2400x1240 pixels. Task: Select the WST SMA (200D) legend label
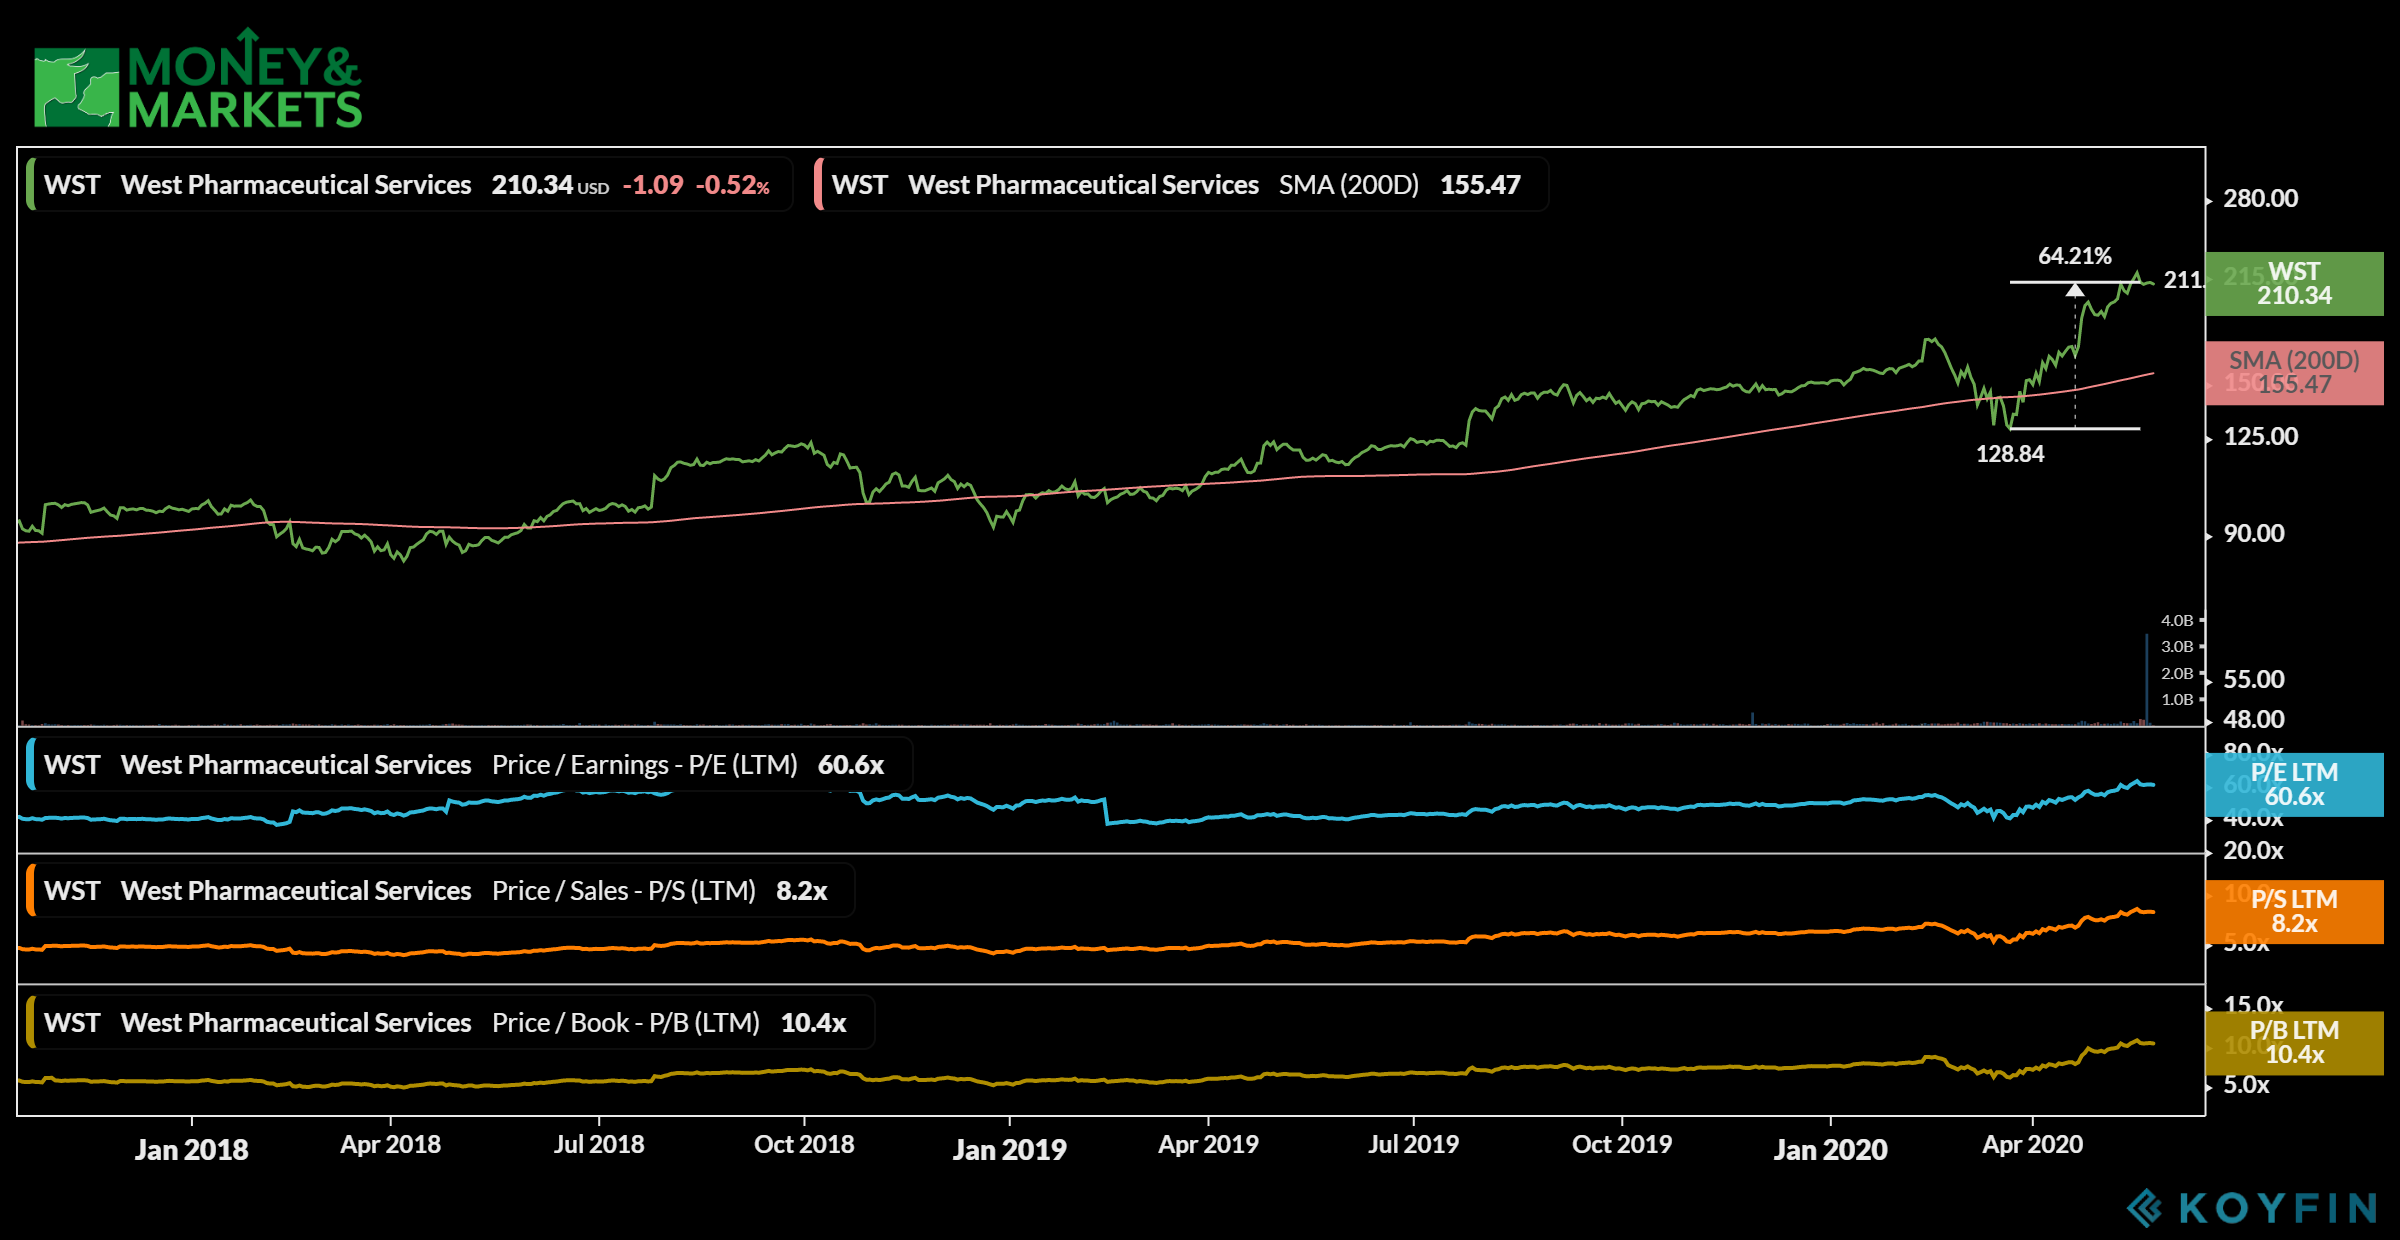pyautogui.click(x=1182, y=185)
